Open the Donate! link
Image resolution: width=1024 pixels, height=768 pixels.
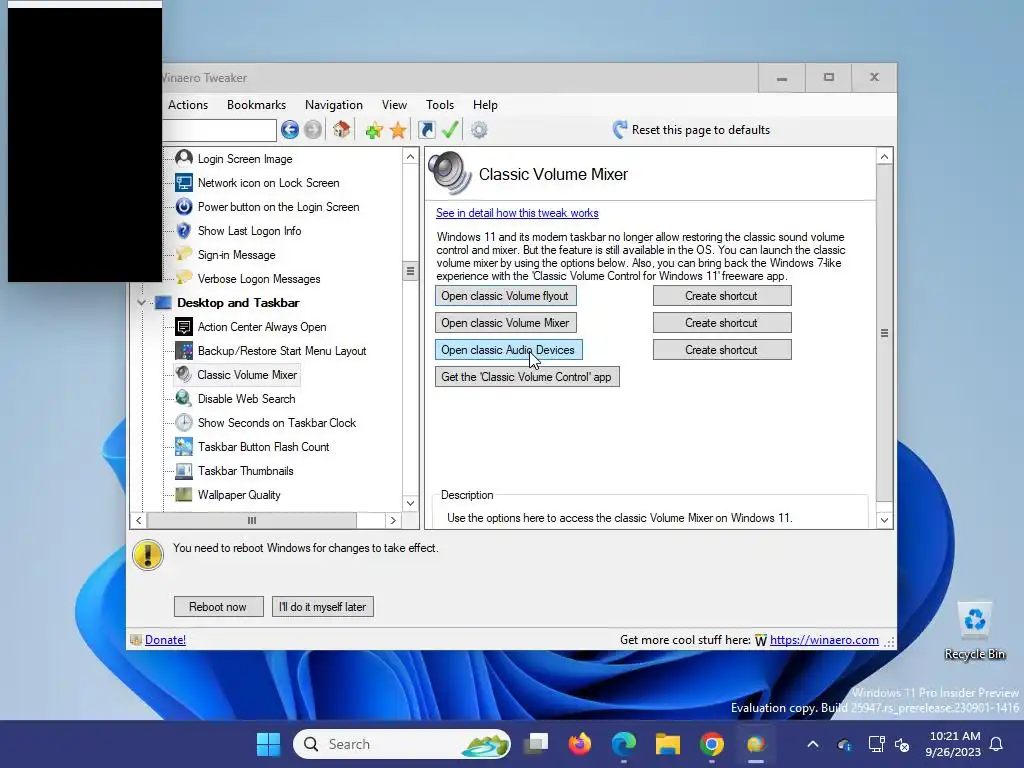click(x=165, y=640)
